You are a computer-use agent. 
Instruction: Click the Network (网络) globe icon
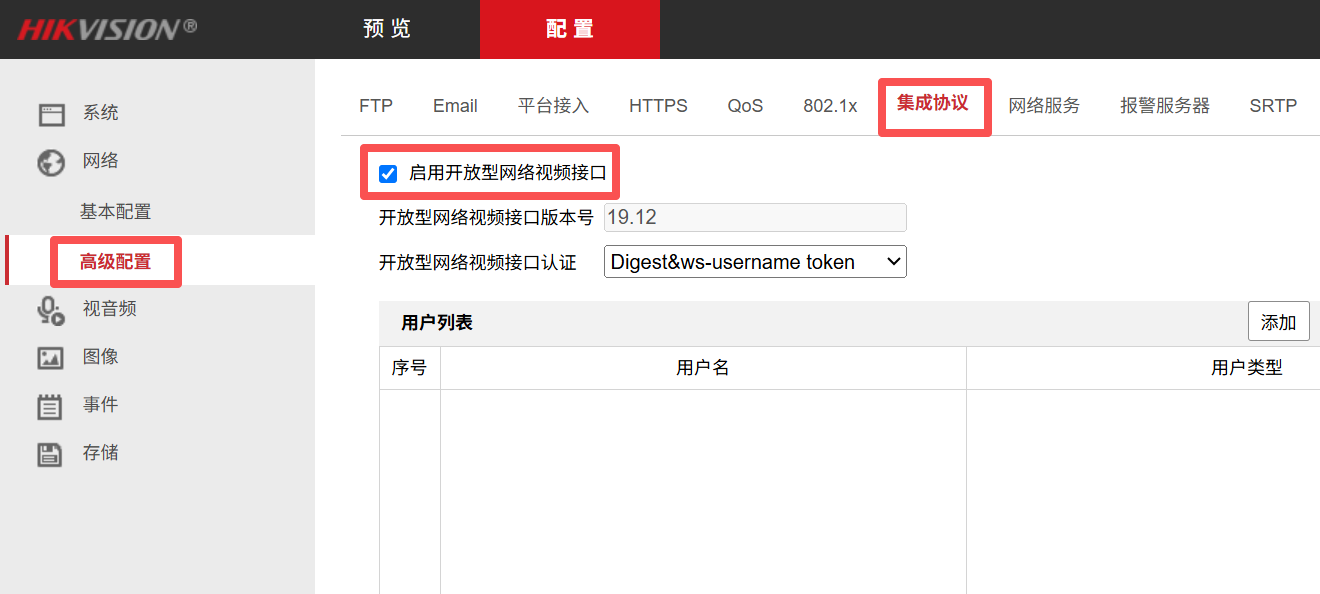pyautogui.click(x=51, y=162)
